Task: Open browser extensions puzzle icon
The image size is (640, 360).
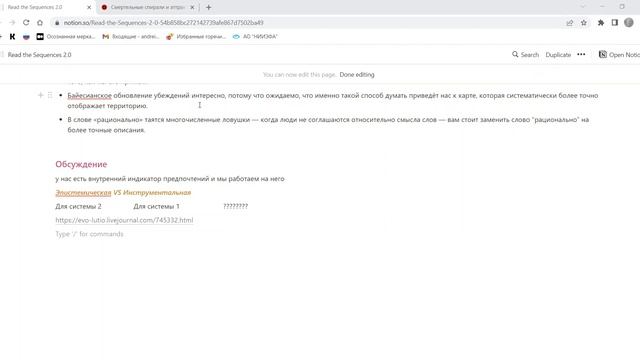Action: coord(601,23)
